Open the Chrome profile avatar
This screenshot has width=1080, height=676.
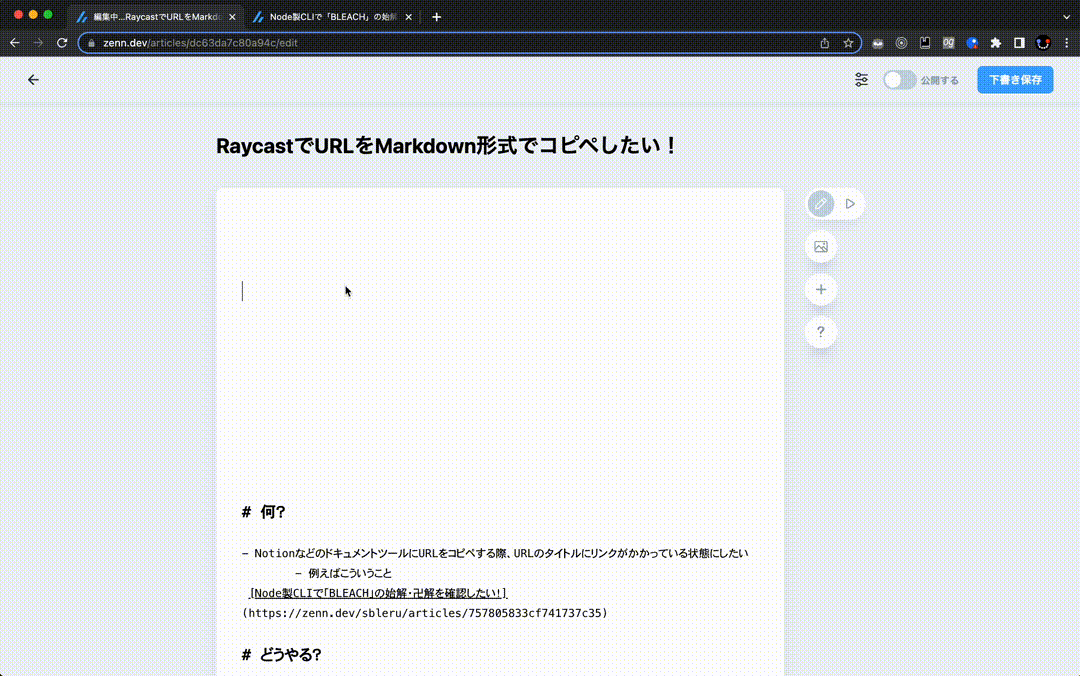1043,43
